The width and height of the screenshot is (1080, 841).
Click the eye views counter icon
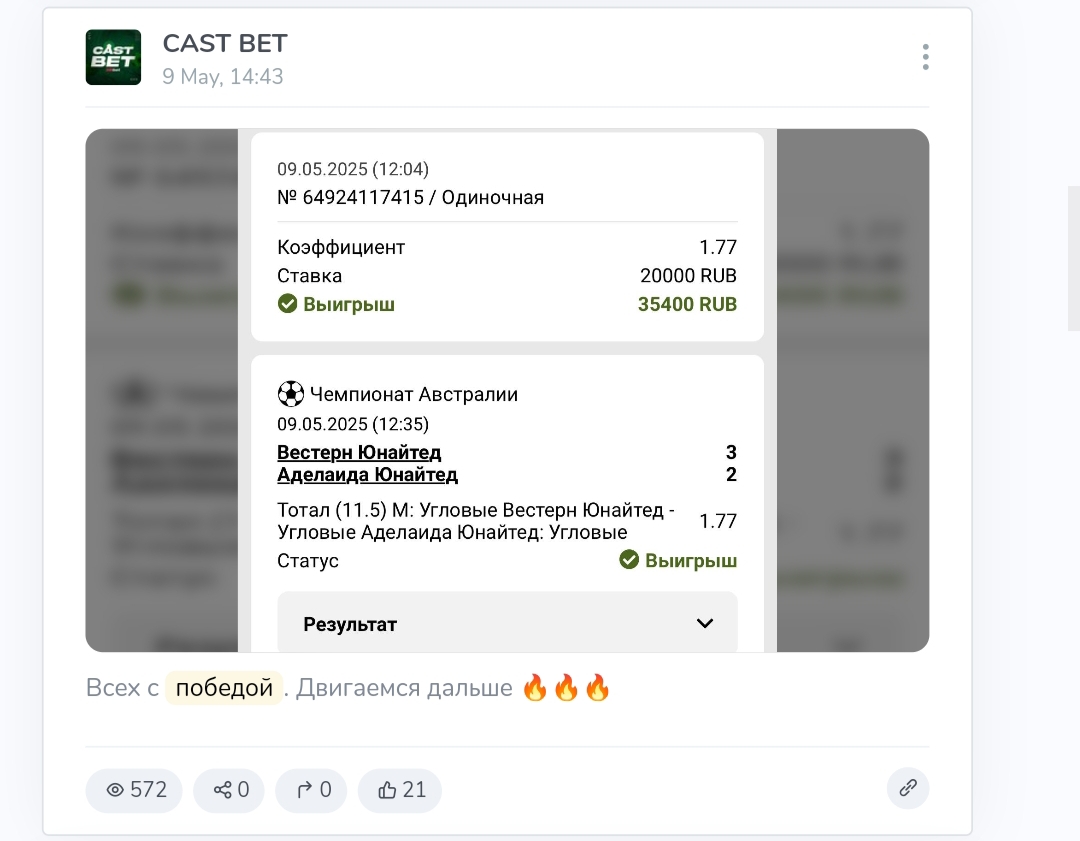[x=115, y=790]
